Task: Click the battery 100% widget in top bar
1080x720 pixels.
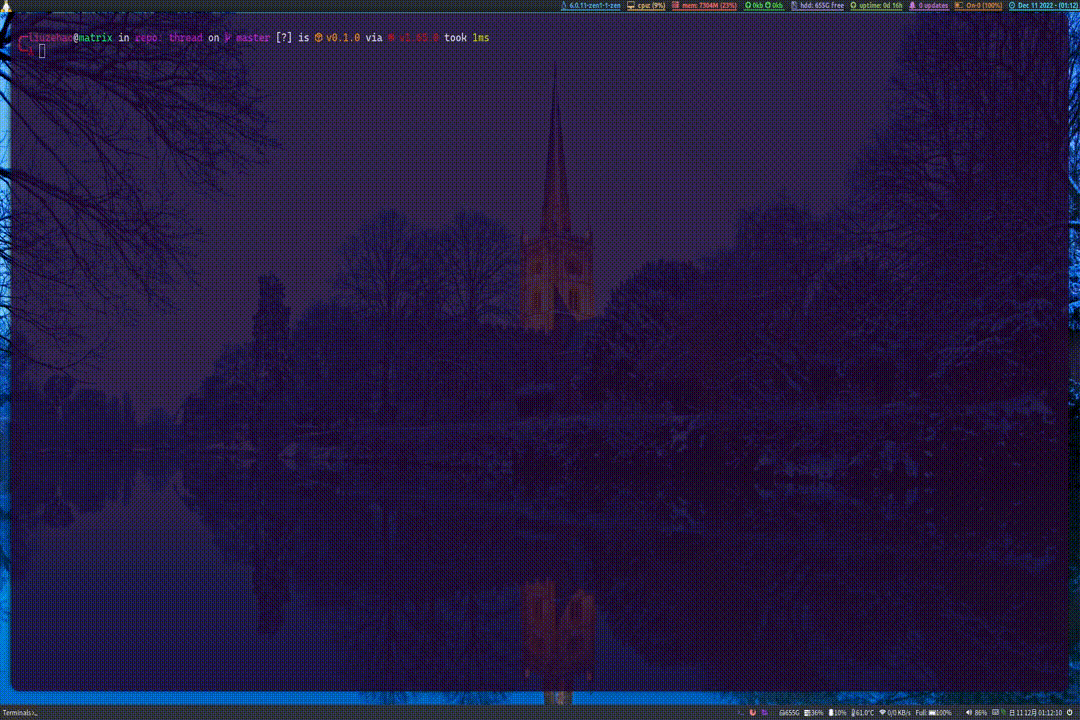Action: (x=978, y=6)
